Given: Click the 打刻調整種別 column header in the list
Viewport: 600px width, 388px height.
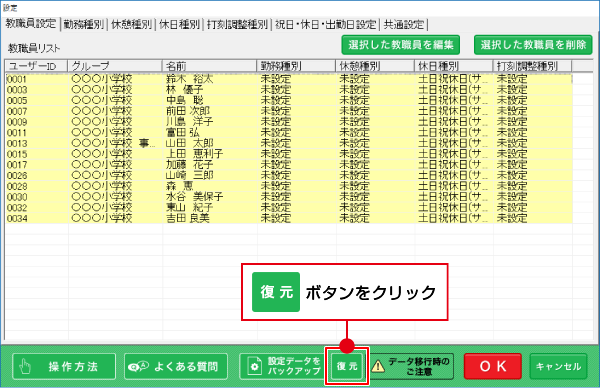Looking at the screenshot, I should coord(532,66).
